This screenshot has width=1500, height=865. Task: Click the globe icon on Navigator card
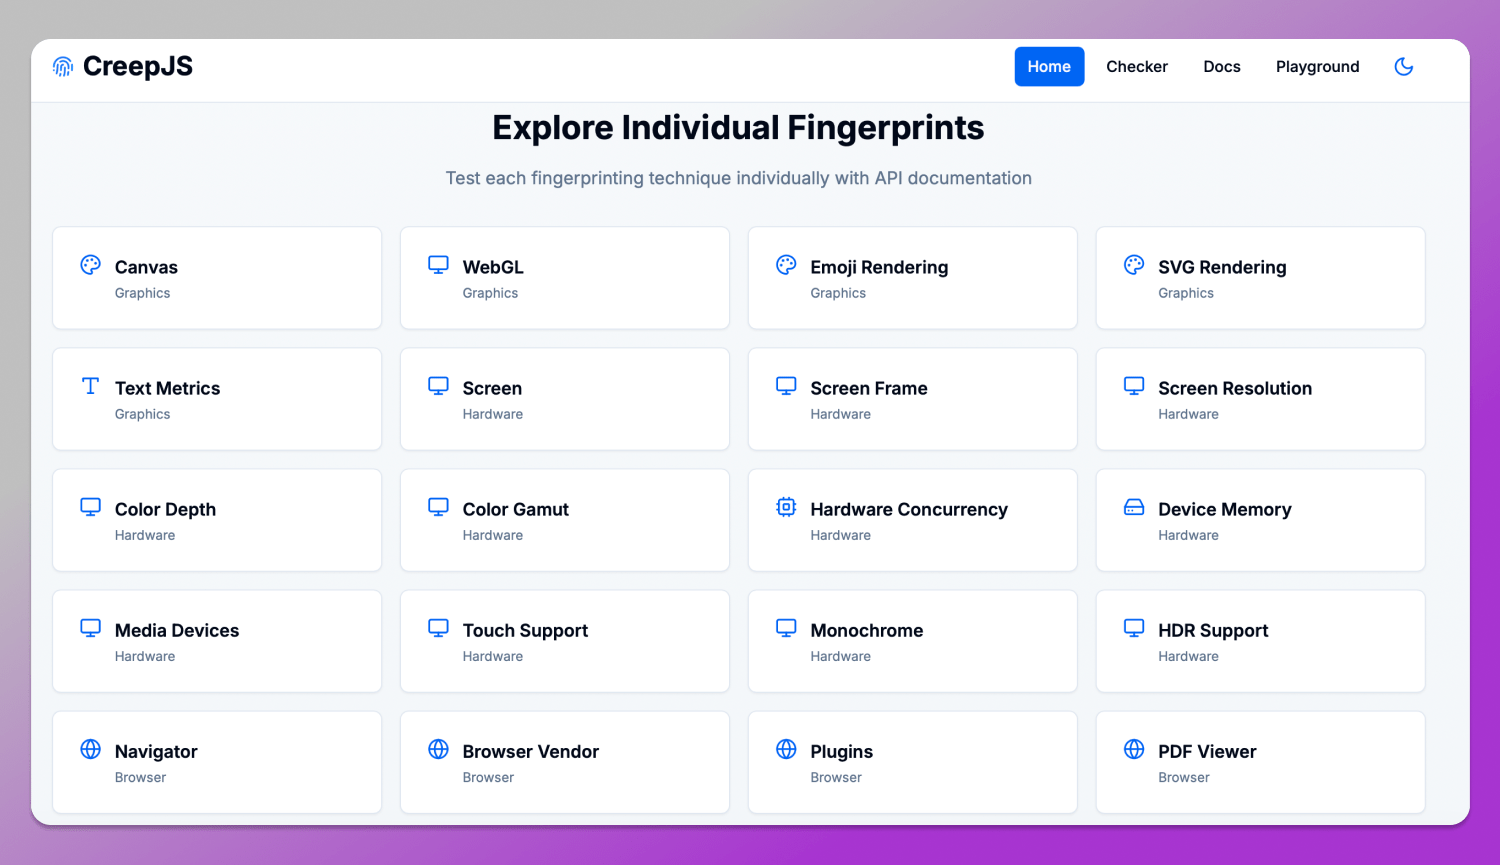(x=90, y=749)
